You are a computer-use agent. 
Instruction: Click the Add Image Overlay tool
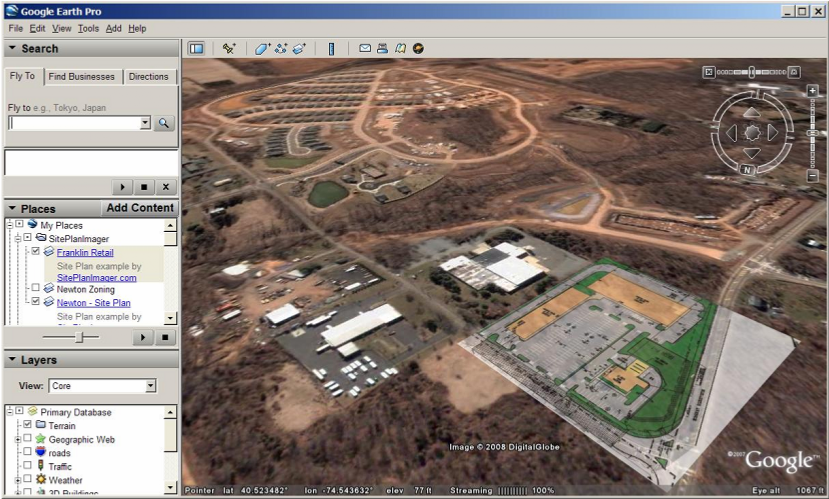pyautogui.click(x=299, y=49)
